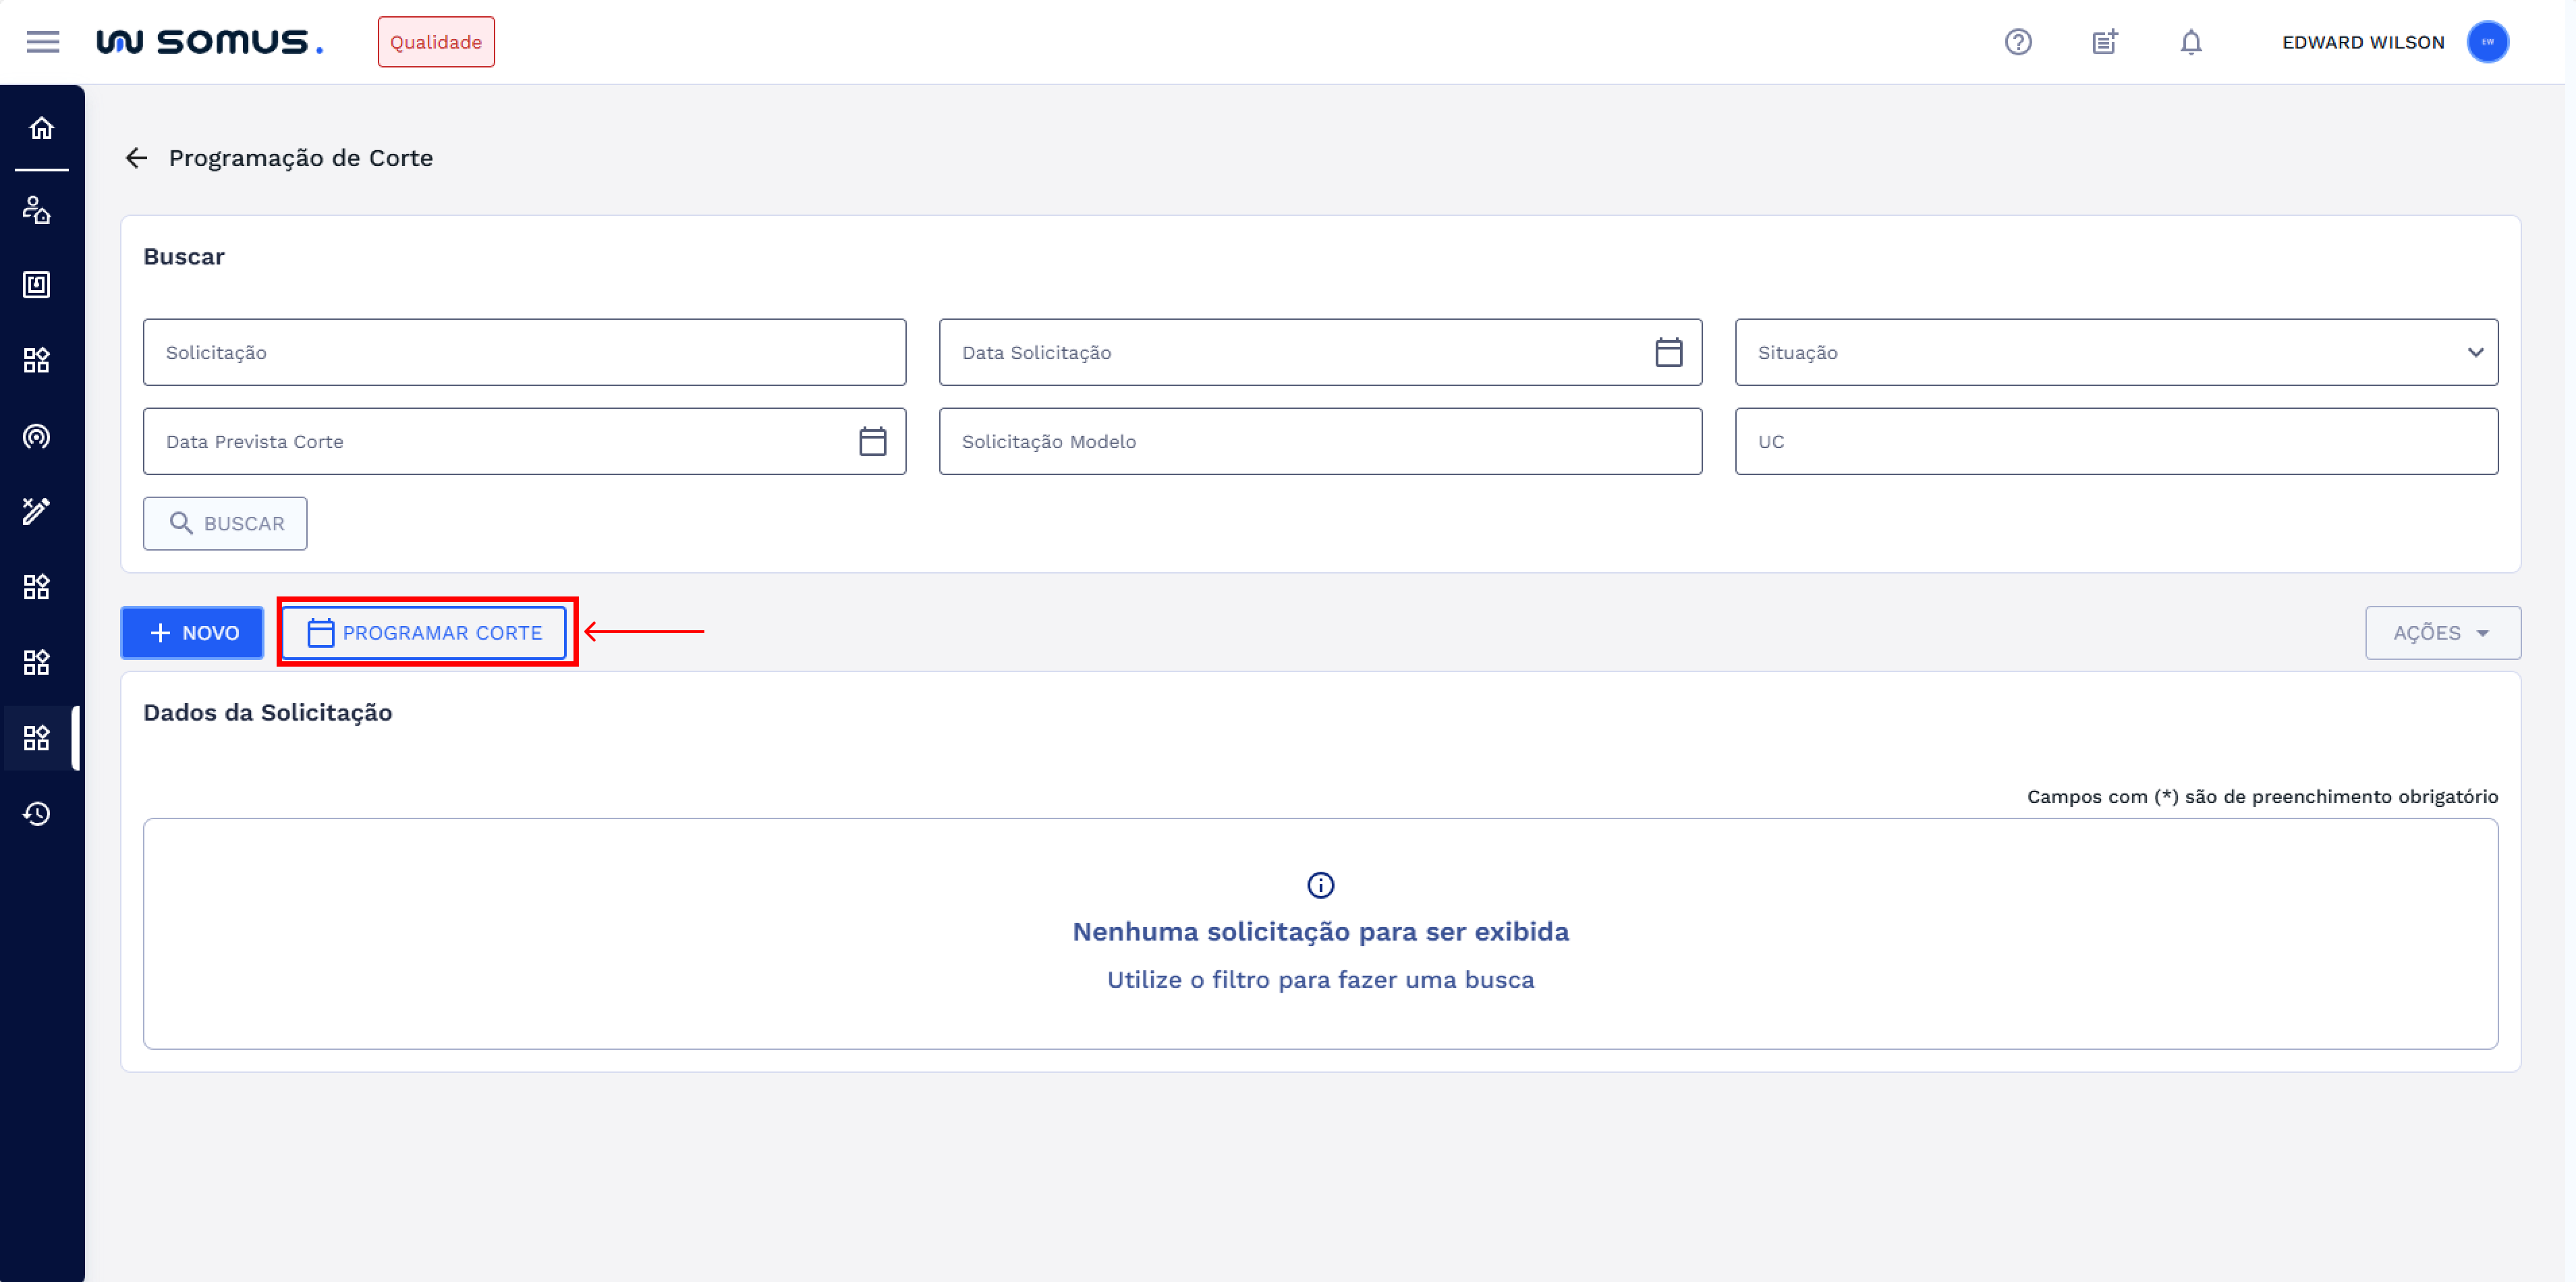The height and width of the screenshot is (1282, 2576).
Task: Click the NOVO button
Action: (x=193, y=633)
